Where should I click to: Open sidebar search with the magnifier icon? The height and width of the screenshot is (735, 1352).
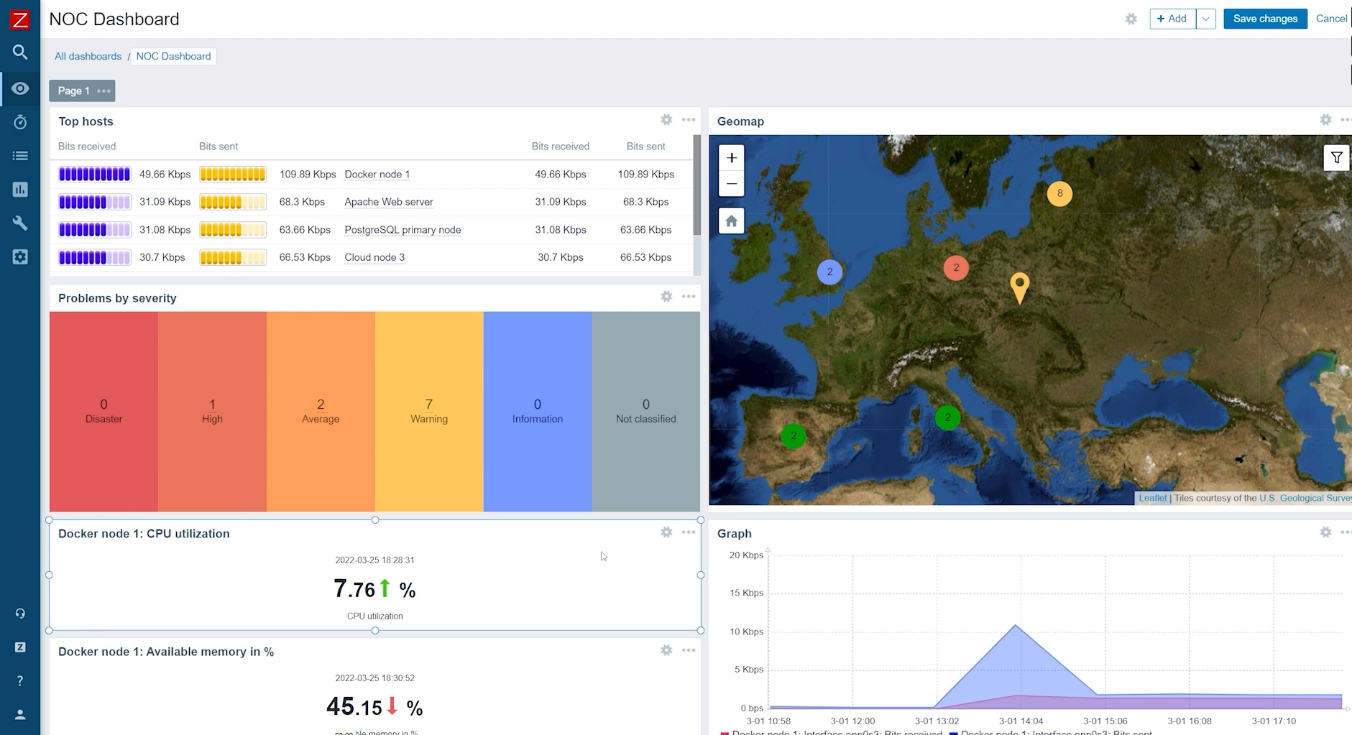coord(20,52)
